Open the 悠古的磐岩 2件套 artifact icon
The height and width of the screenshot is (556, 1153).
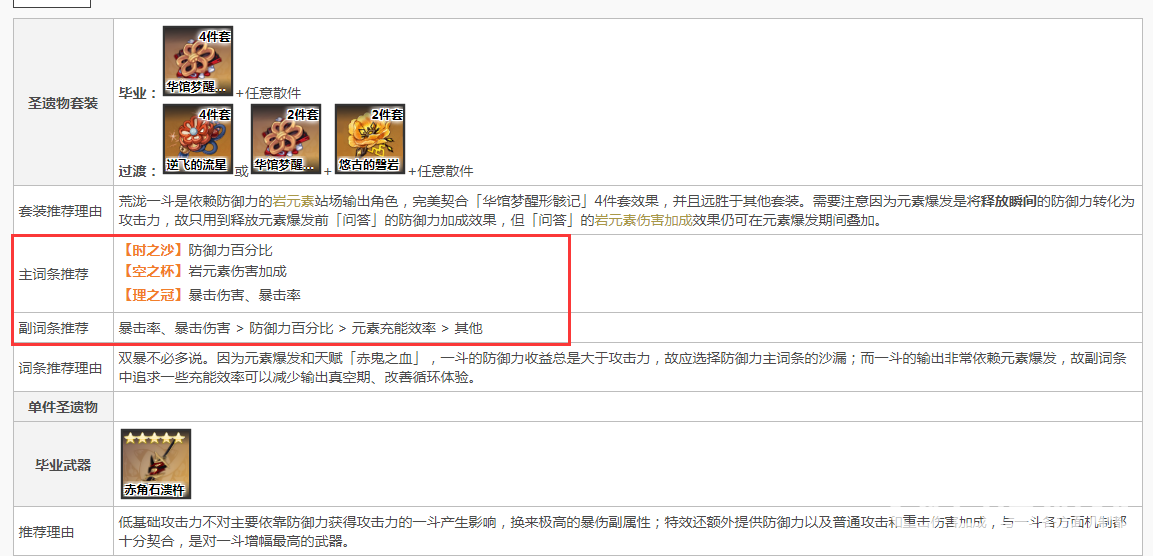[370, 140]
